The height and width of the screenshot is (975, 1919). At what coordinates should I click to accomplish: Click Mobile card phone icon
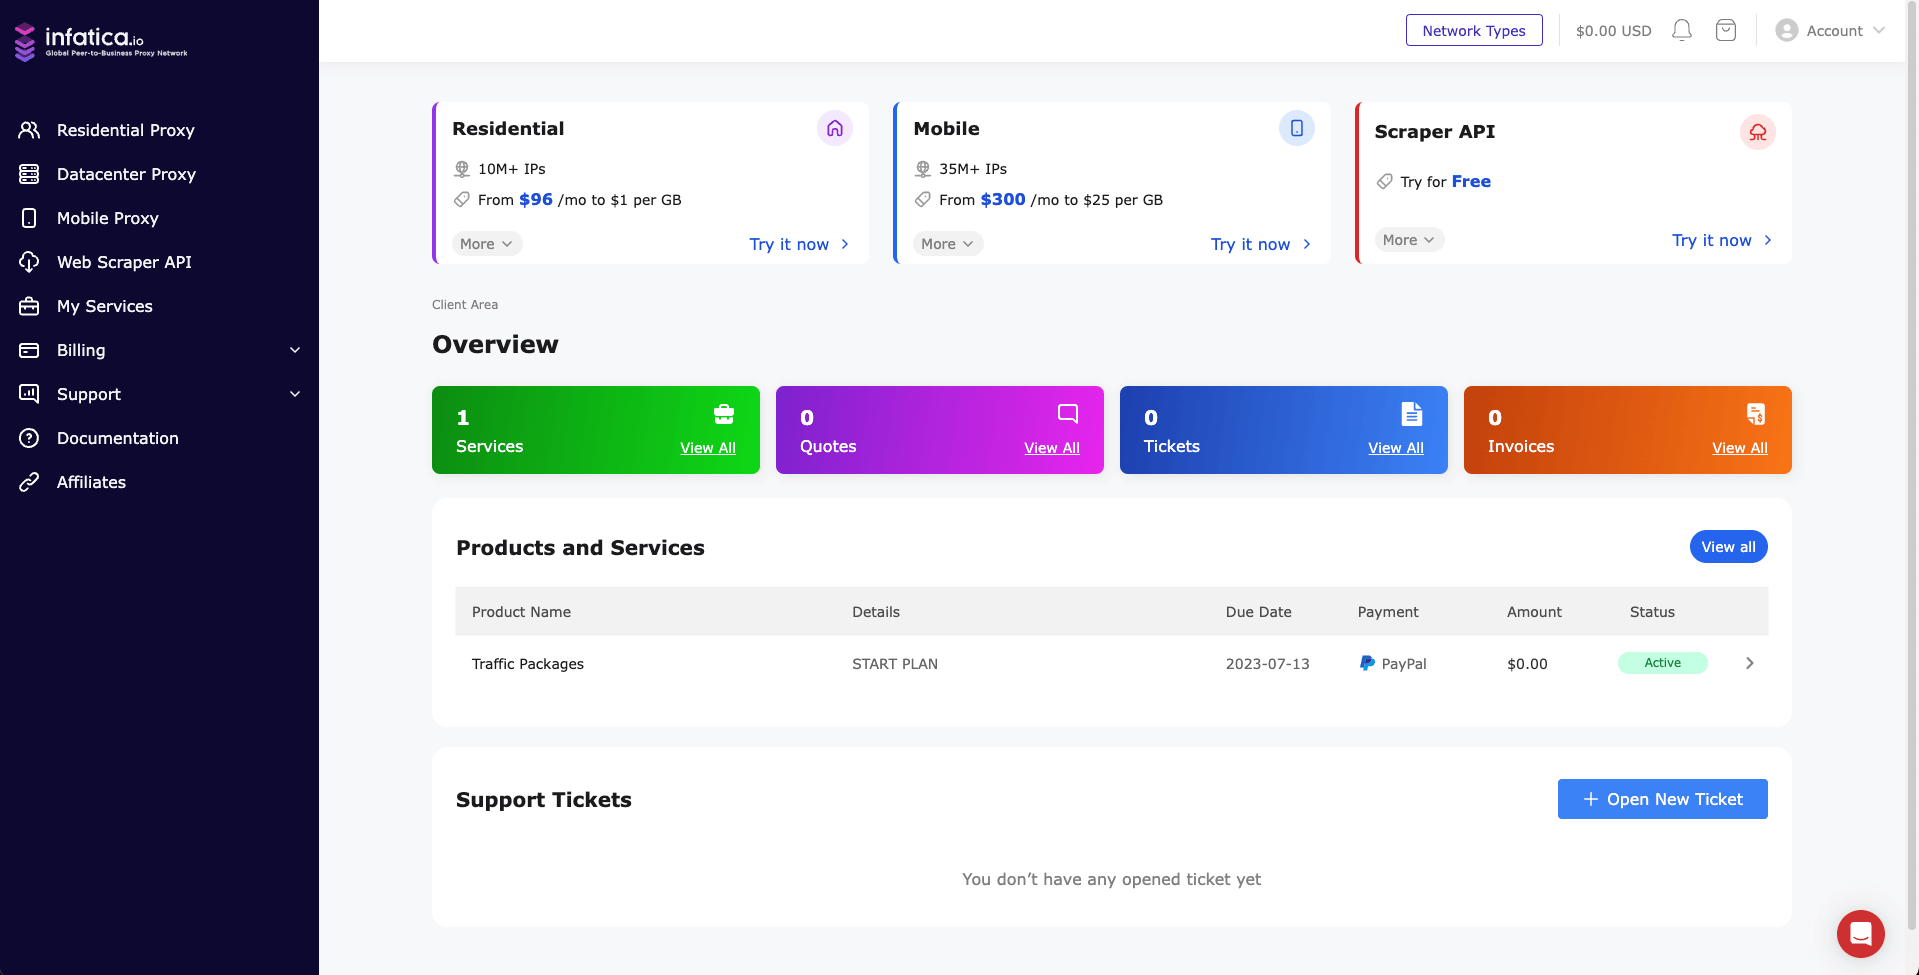[x=1297, y=128]
